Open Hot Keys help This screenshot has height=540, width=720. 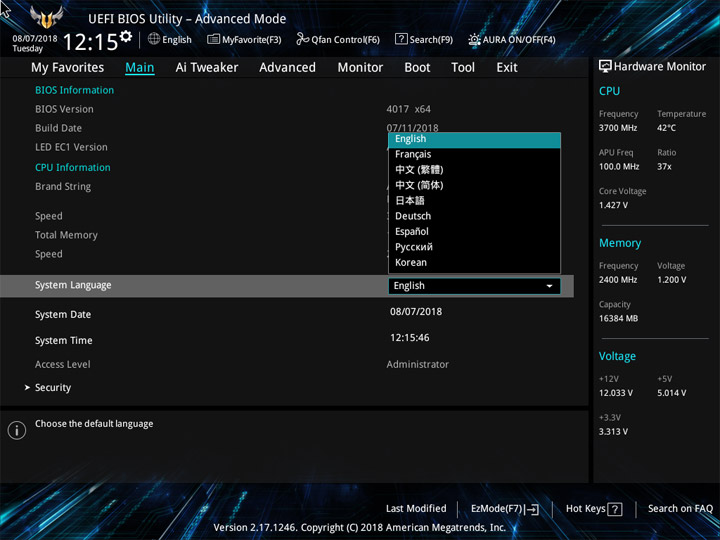coord(594,509)
